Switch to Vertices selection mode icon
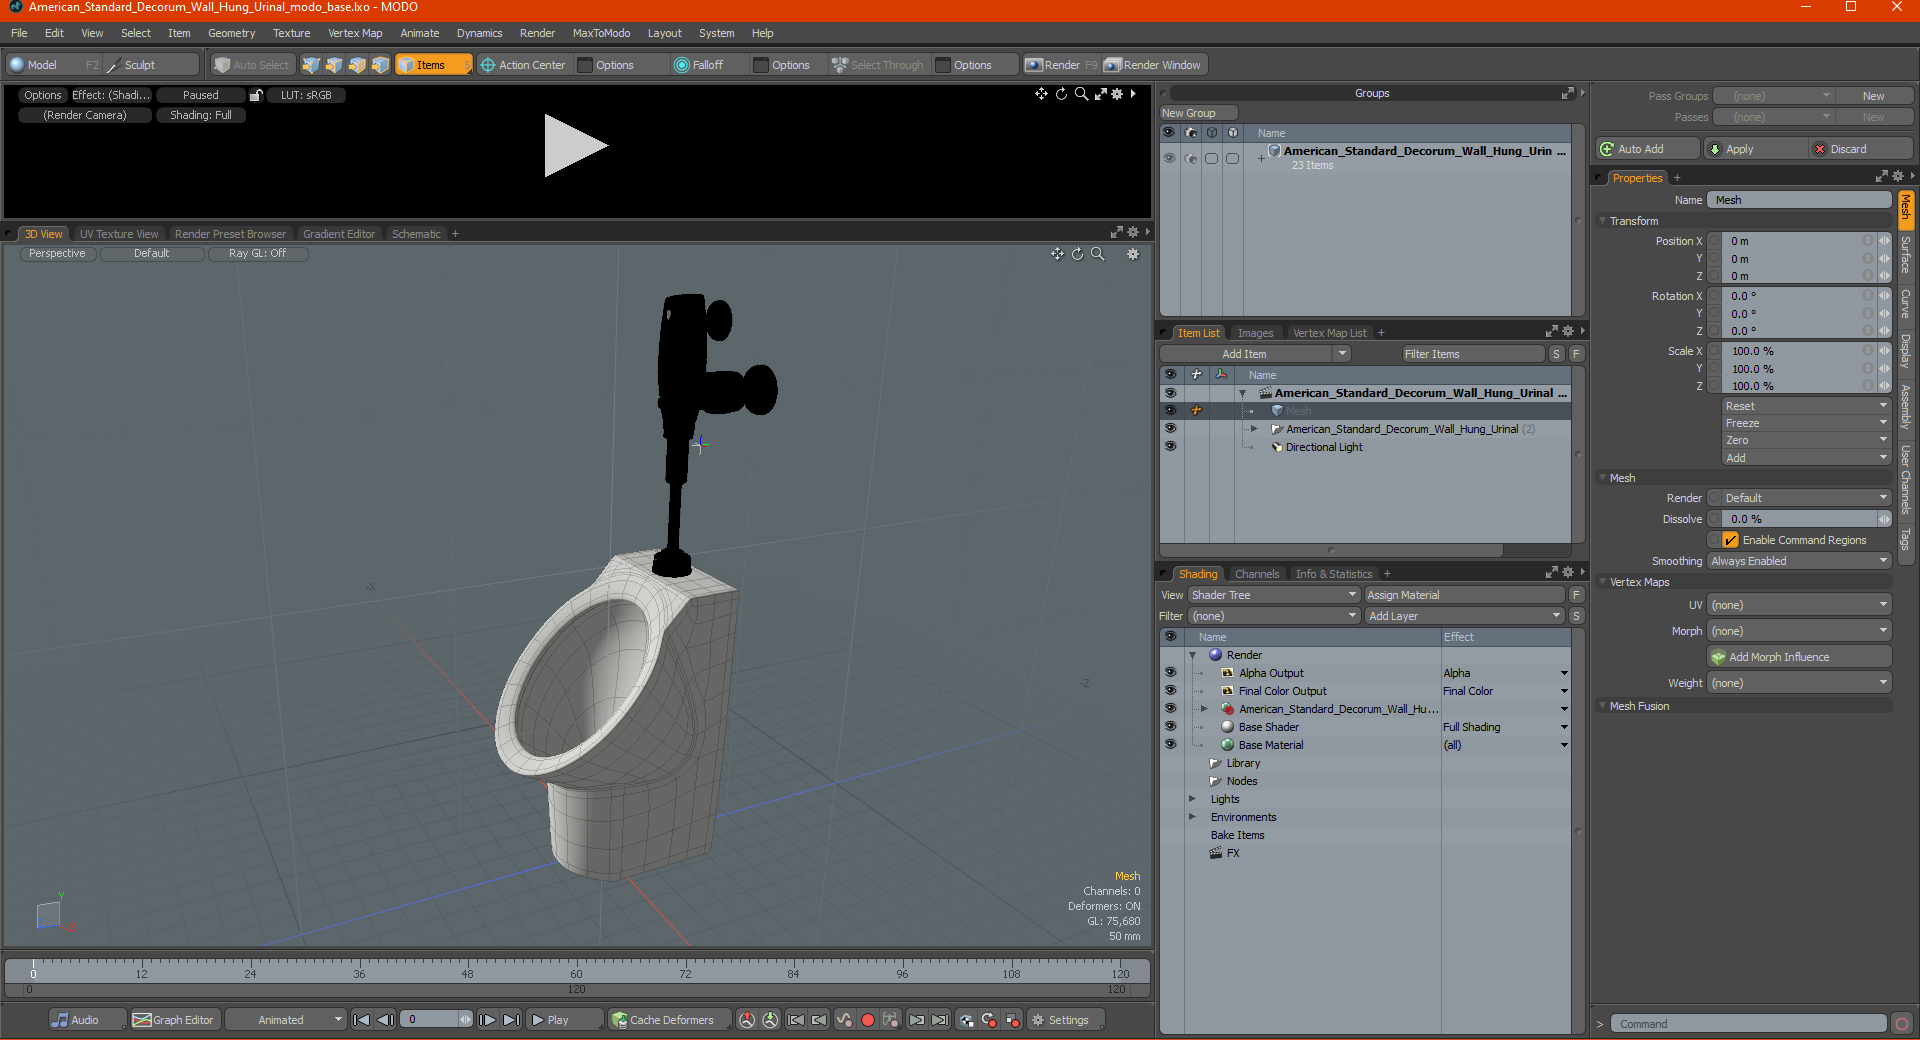The height and width of the screenshot is (1040, 1920). (x=311, y=65)
